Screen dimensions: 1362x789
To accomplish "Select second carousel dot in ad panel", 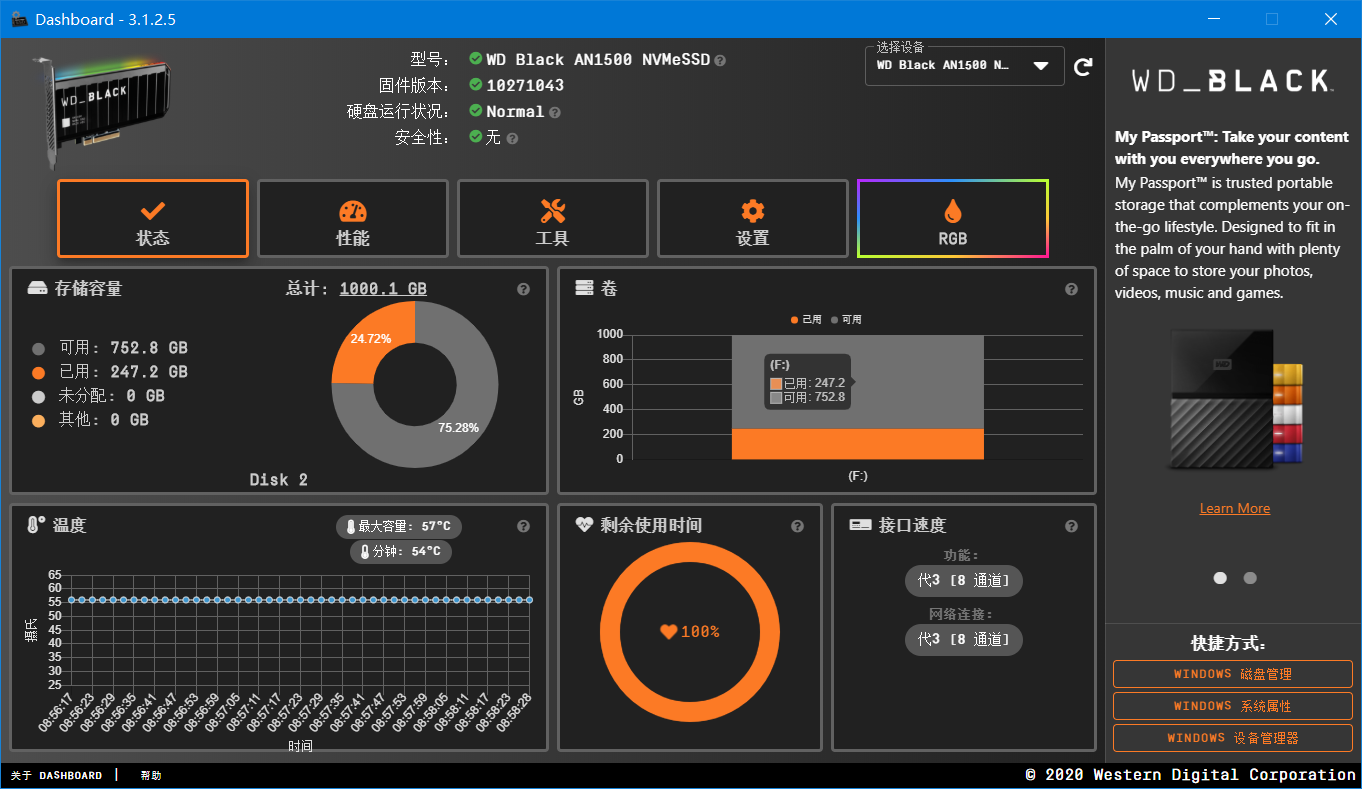I will 1250,578.
